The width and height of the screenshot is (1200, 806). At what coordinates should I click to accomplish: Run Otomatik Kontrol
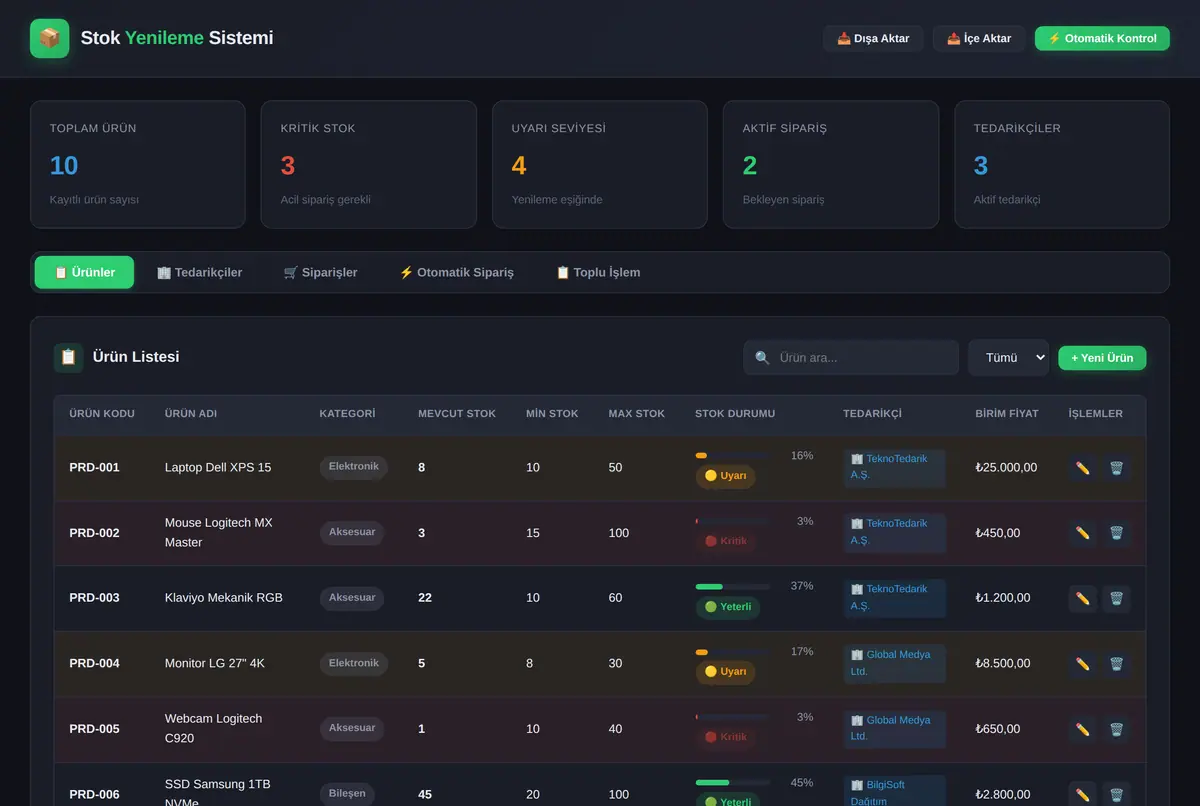click(1102, 38)
